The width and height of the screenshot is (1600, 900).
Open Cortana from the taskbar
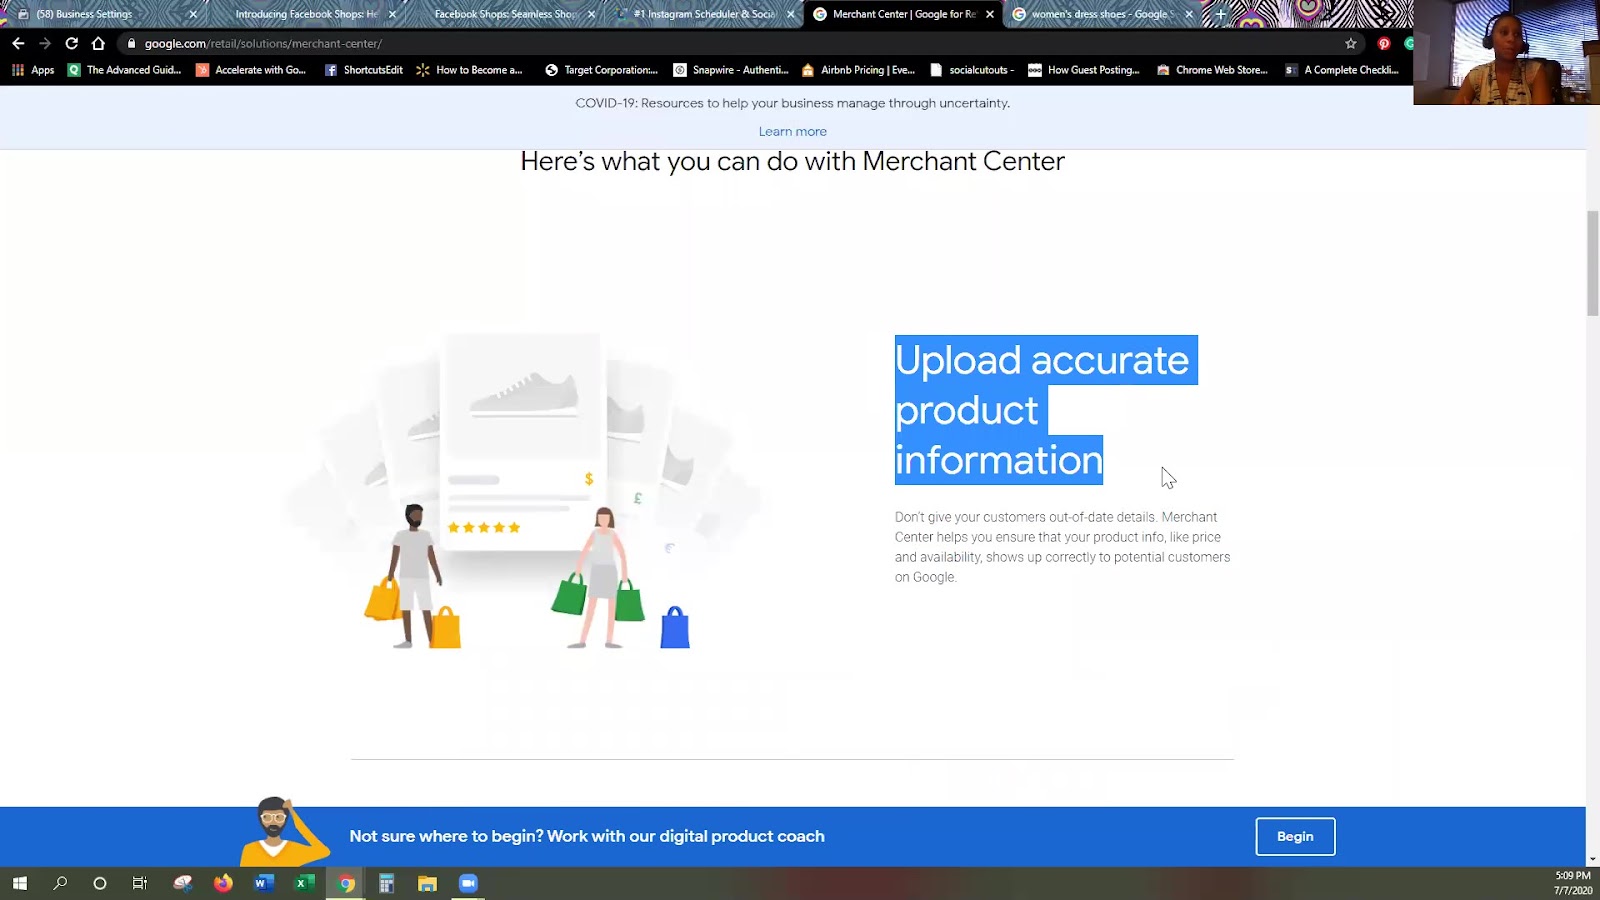pos(99,883)
